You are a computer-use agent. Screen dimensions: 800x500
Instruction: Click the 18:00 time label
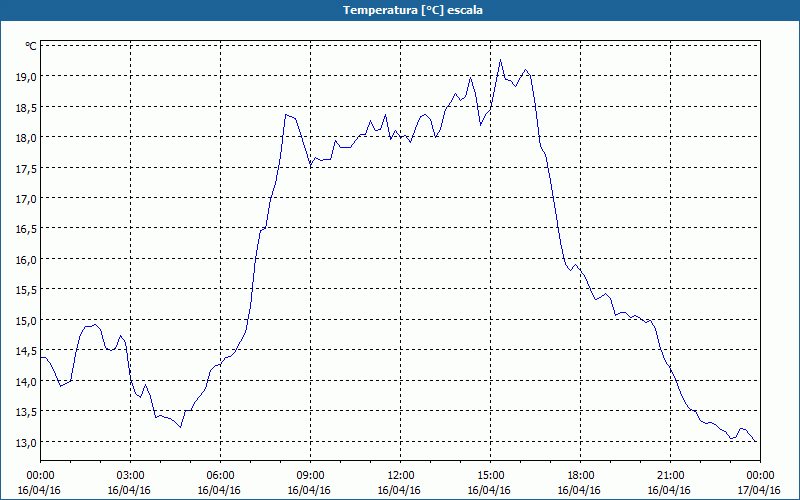tap(581, 476)
